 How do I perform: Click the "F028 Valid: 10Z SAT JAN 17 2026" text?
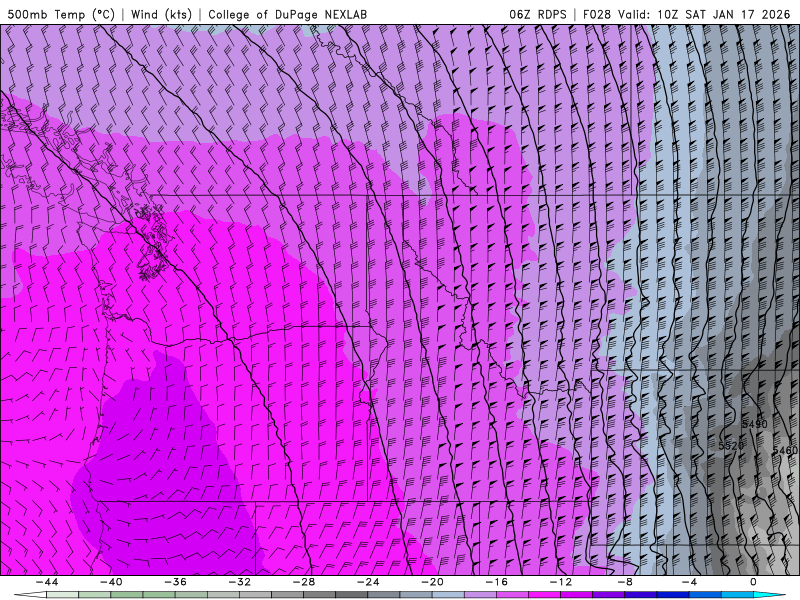click(686, 14)
